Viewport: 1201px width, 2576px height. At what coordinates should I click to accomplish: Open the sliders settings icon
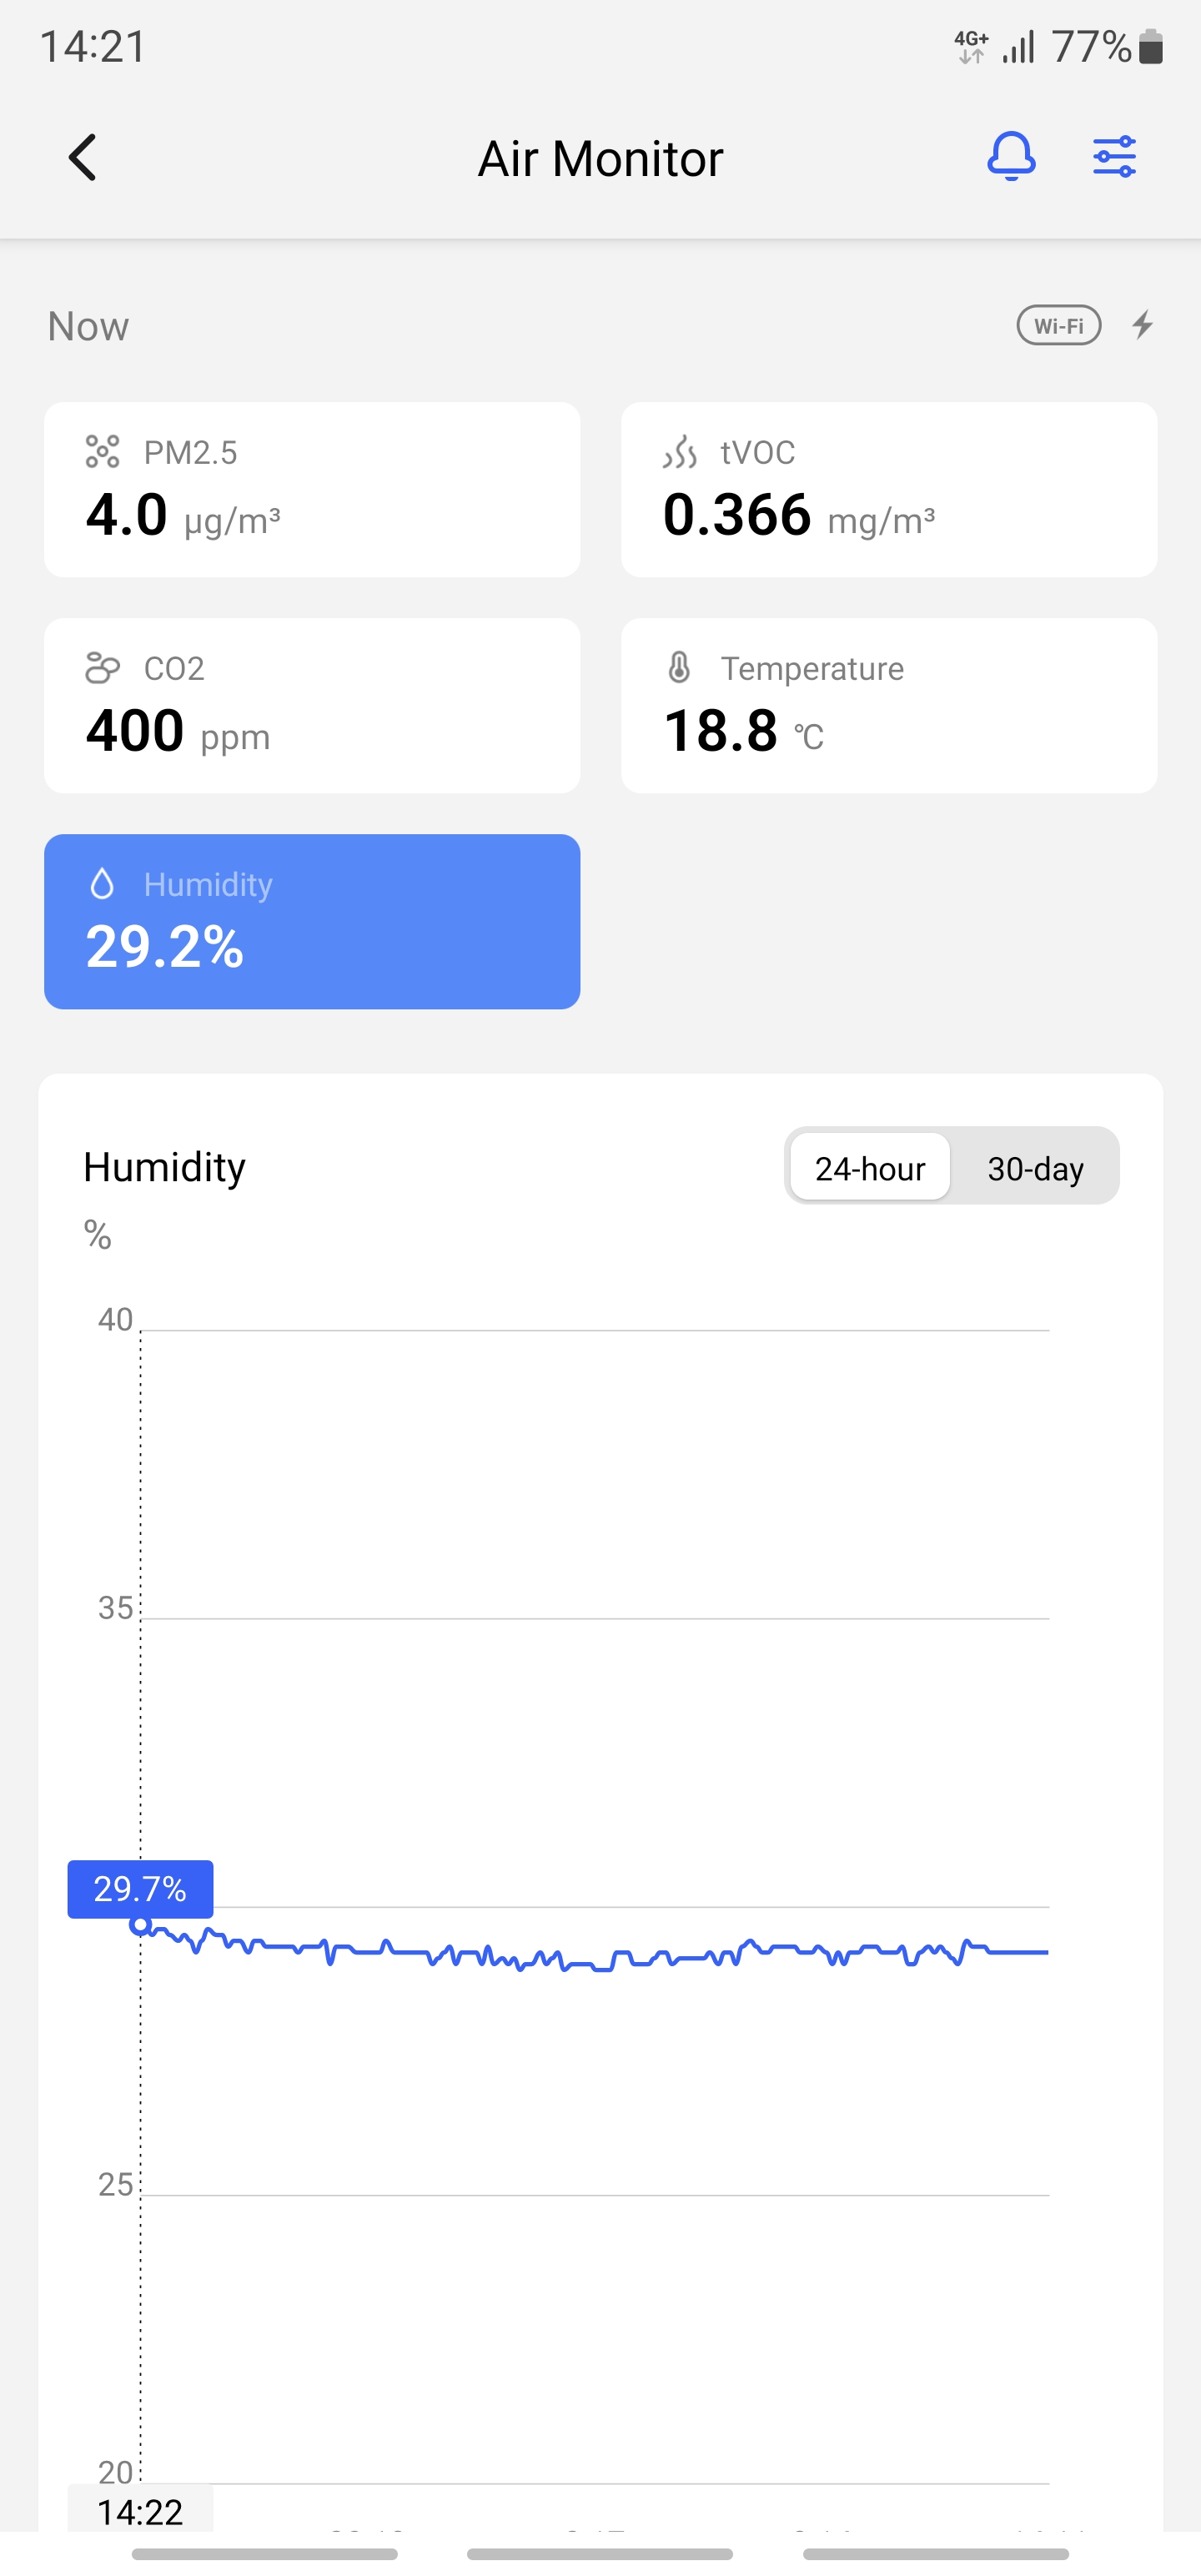(1114, 157)
